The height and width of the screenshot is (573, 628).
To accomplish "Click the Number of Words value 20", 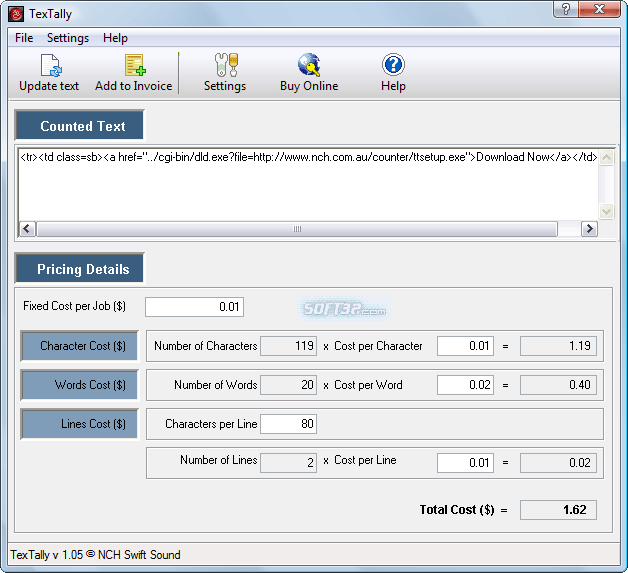I will (288, 385).
